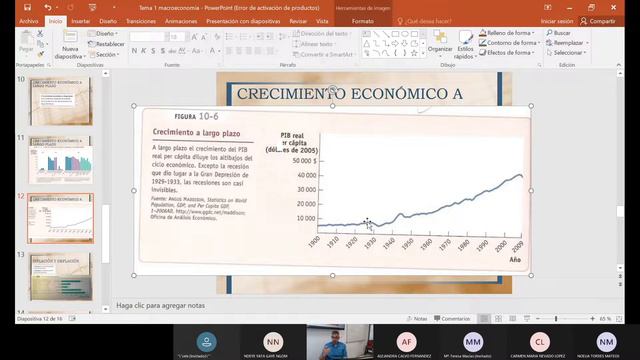Image resolution: width=640 pixels, height=360 pixels.
Task: Toggle the Comentarios pane
Action: pos(452,318)
